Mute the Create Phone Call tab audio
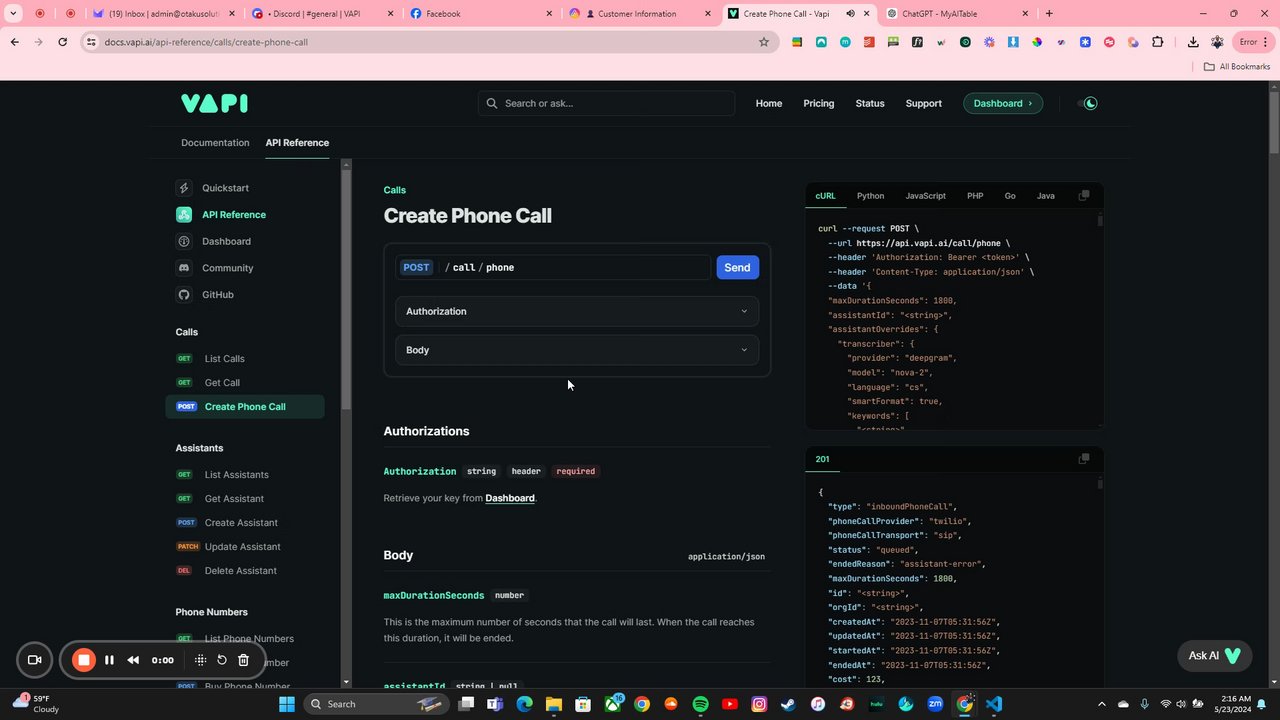 (x=851, y=14)
